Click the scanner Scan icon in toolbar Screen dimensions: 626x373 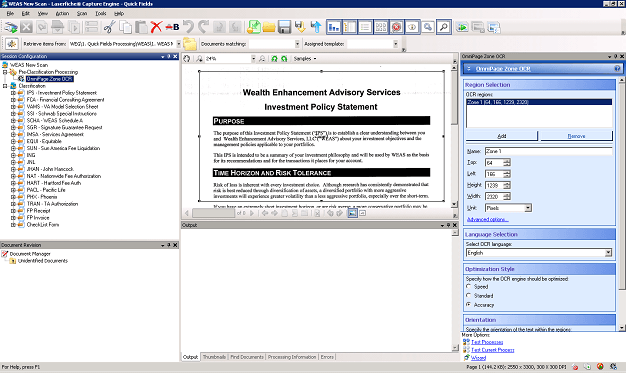click(11, 27)
